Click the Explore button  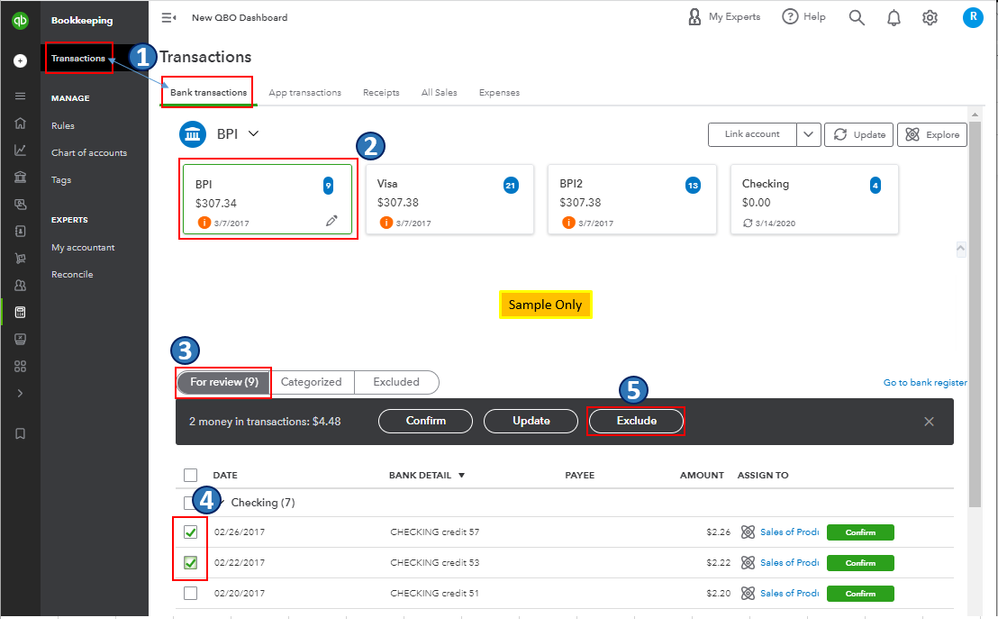932,135
